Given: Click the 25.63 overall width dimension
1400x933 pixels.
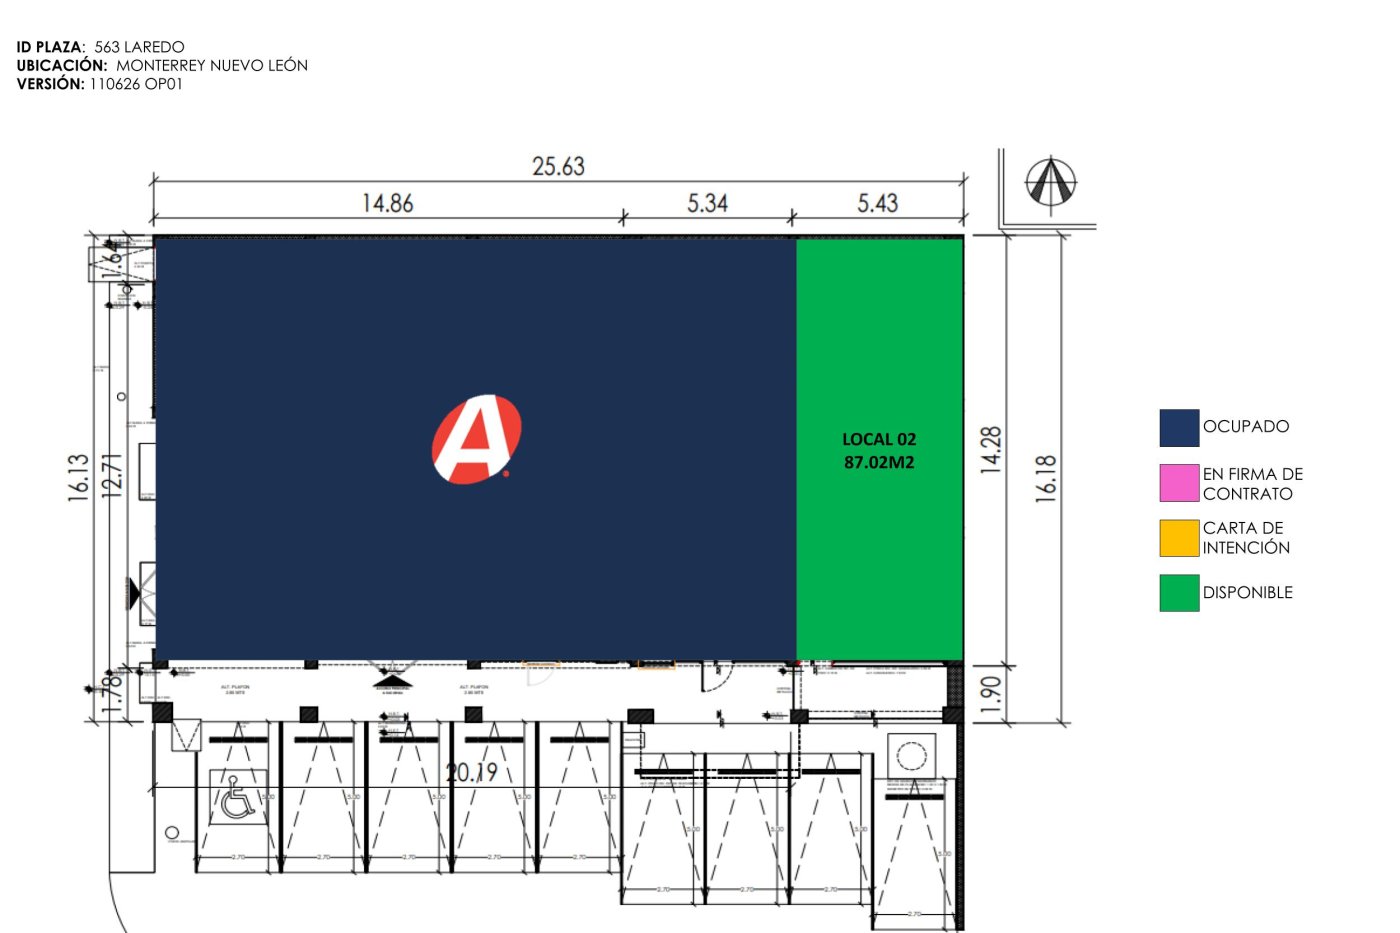Looking at the screenshot, I should 558,166.
